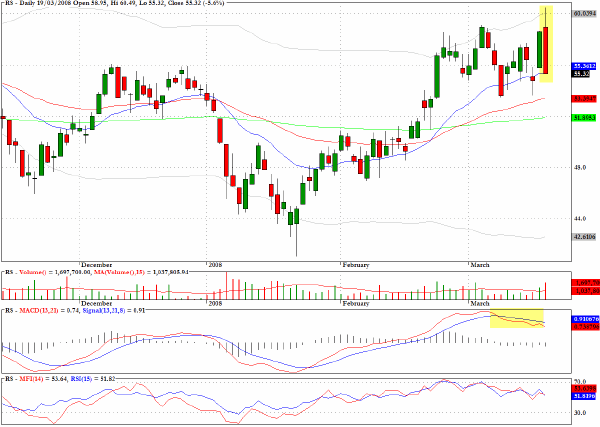Screen dimensions: 600x427
Task: Click the blue 55.3612 moving average label
Action: point(585,66)
